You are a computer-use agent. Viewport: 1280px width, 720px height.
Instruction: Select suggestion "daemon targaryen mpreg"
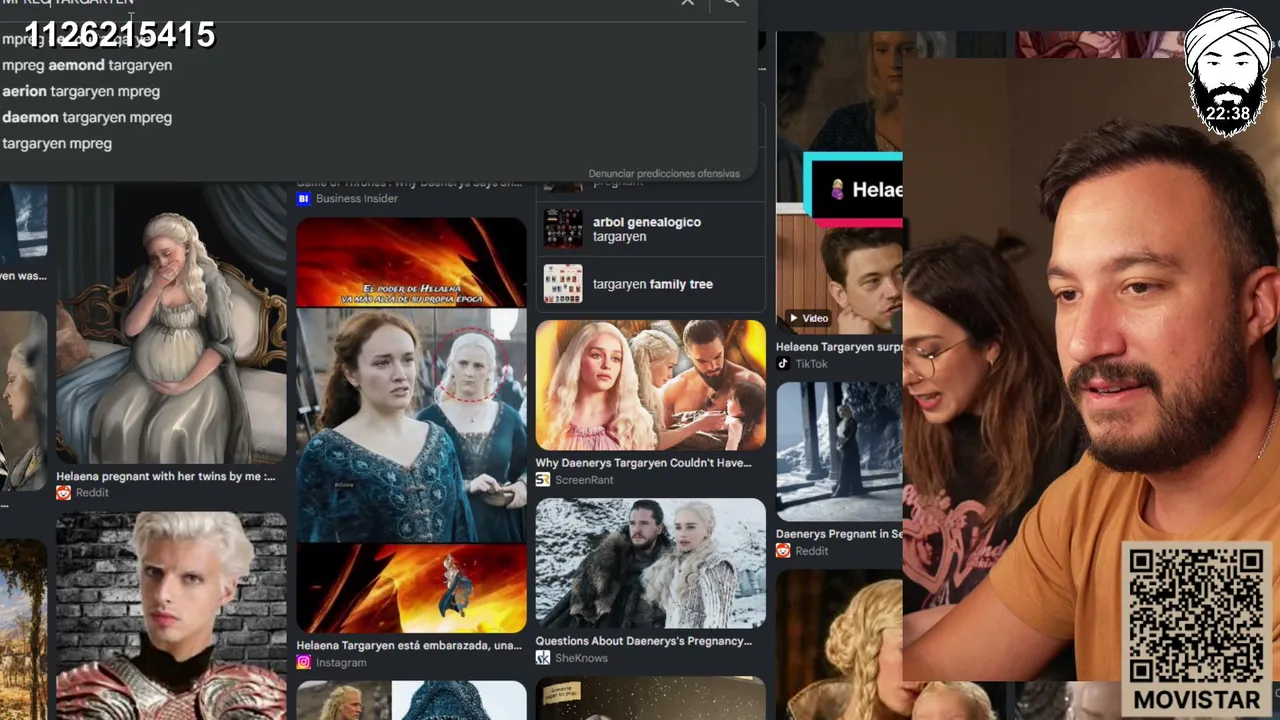click(x=87, y=117)
